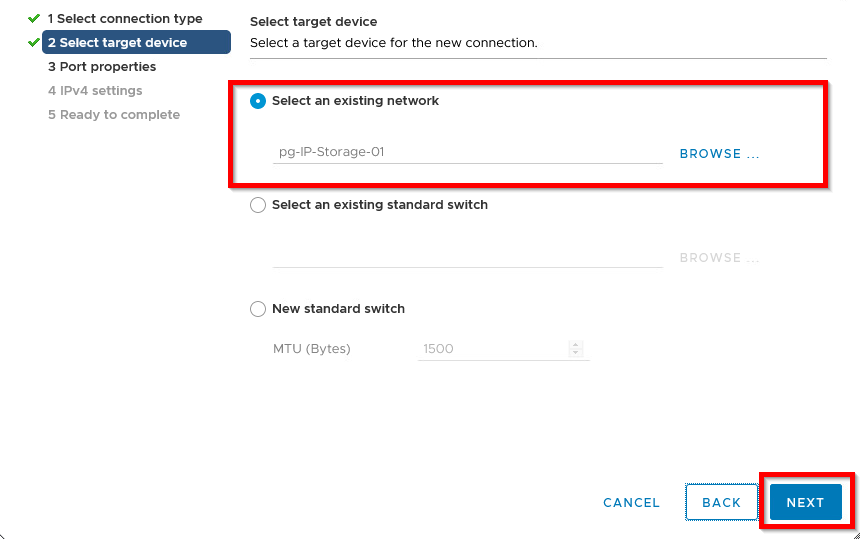Select step 5 Ready to complete
The height and width of the screenshot is (539, 860).
tap(114, 115)
